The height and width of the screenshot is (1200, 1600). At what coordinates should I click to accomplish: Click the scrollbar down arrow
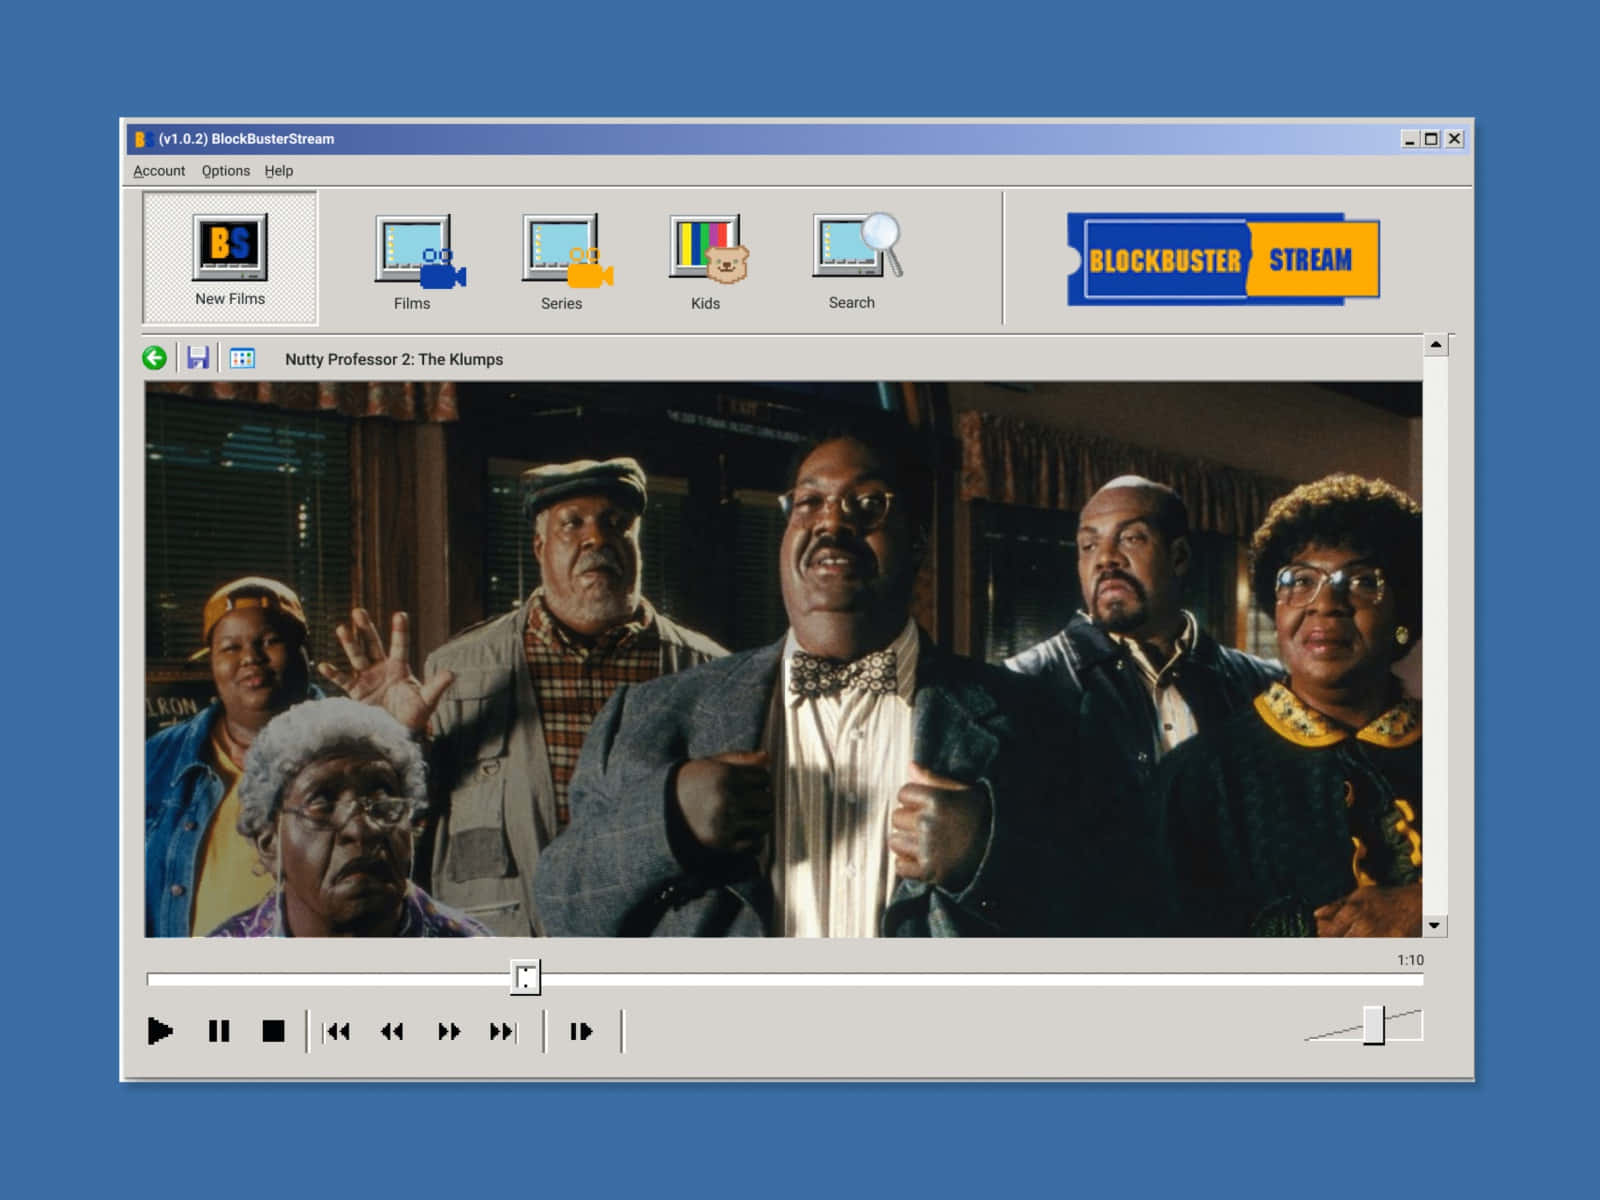1435,926
